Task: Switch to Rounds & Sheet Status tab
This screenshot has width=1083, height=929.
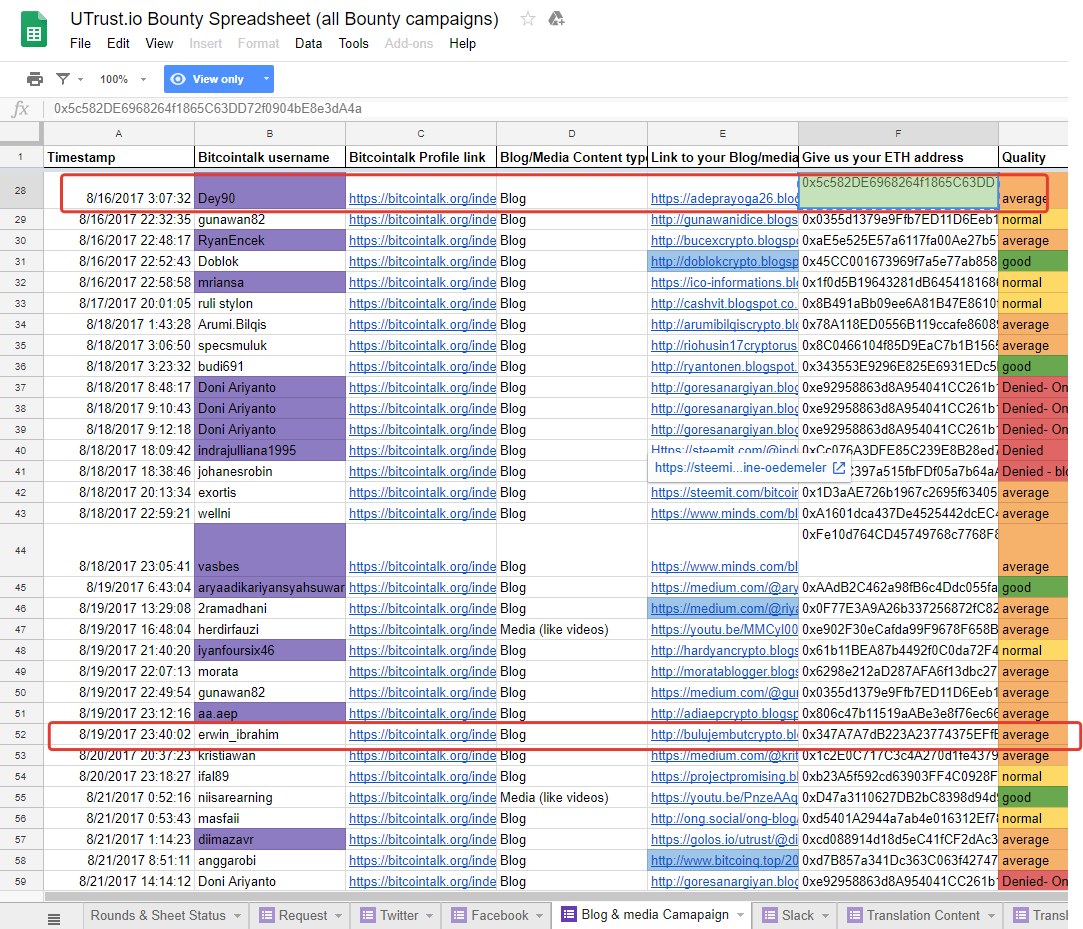Action: [158, 915]
